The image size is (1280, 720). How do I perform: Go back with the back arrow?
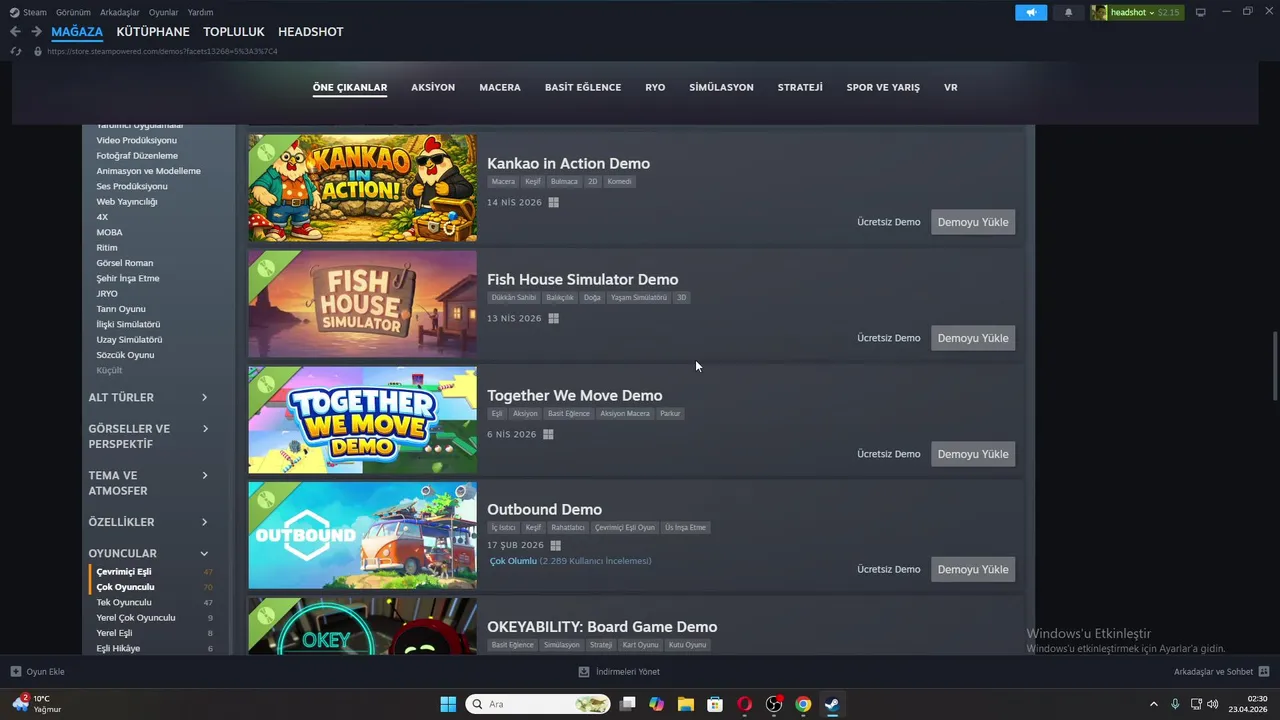(x=15, y=32)
